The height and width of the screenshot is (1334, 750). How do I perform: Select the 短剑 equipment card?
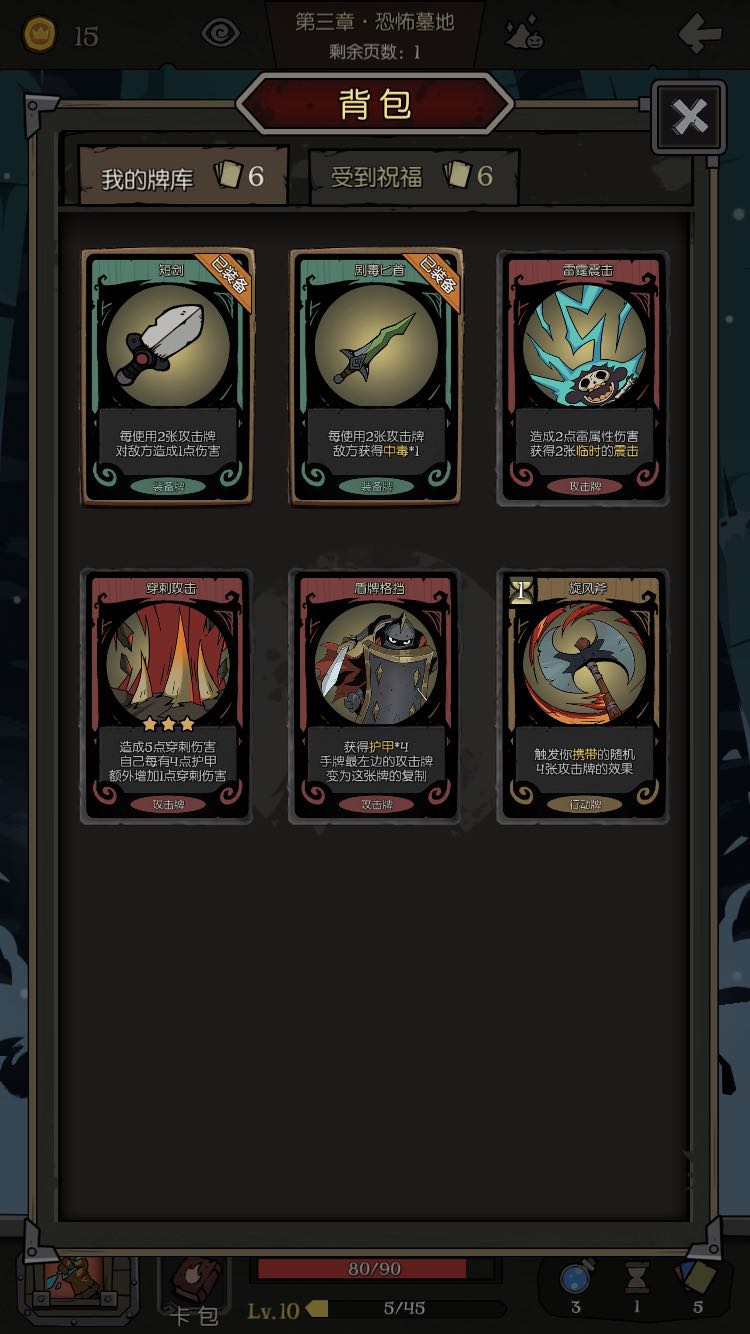(x=167, y=377)
